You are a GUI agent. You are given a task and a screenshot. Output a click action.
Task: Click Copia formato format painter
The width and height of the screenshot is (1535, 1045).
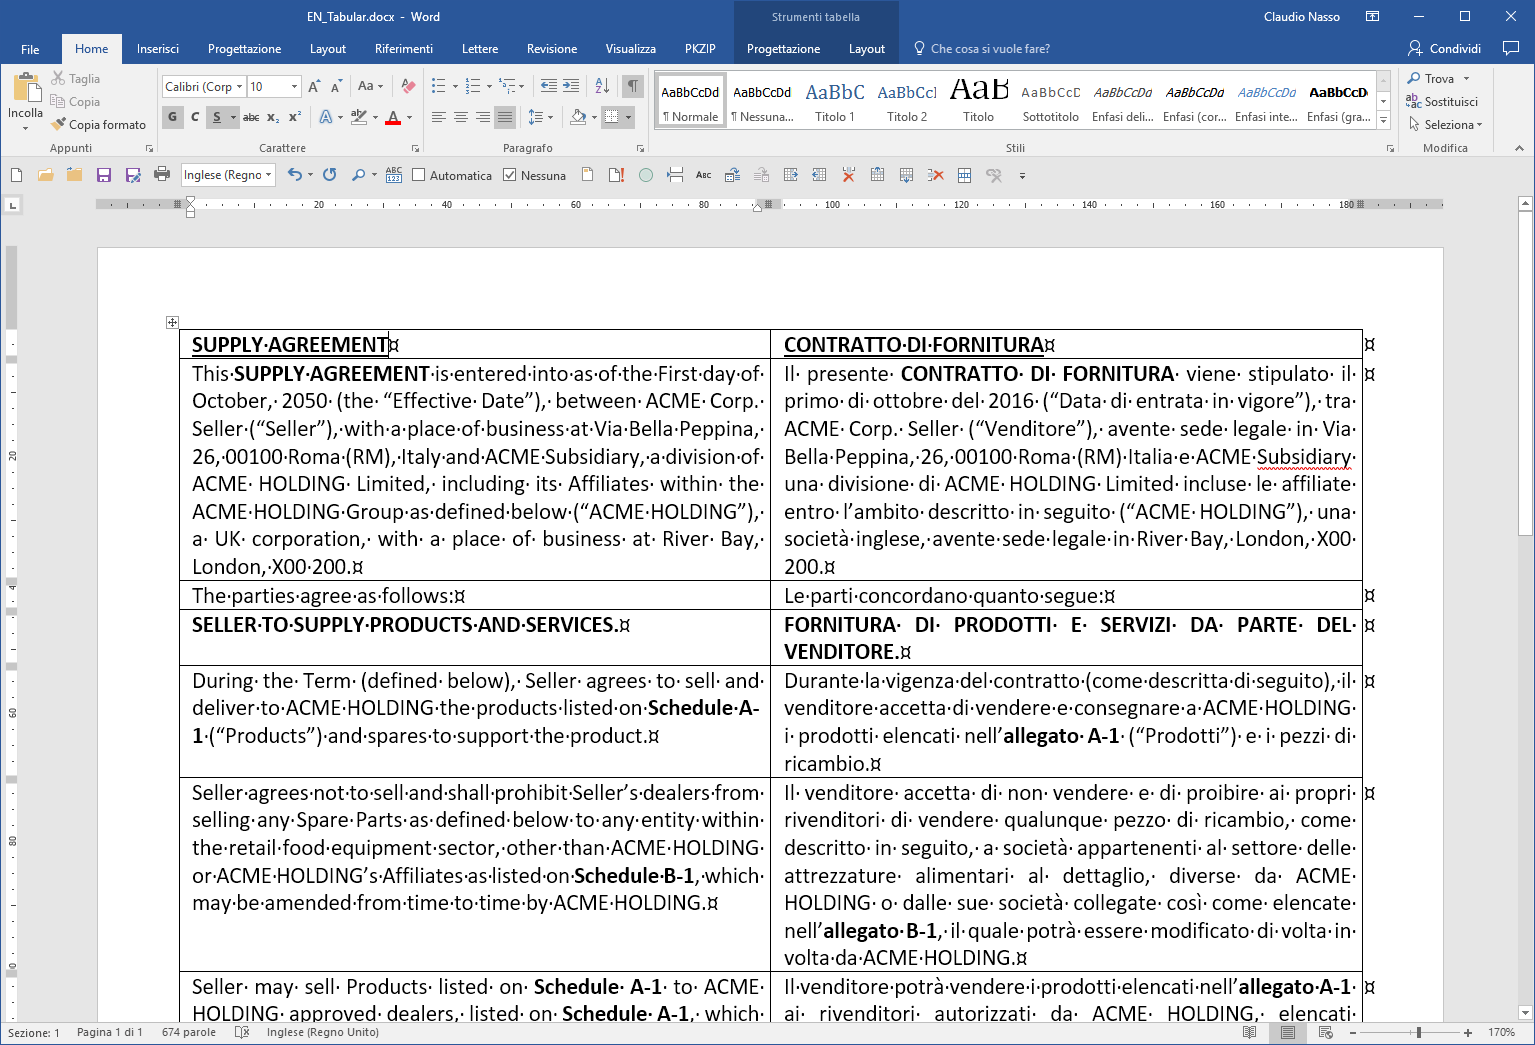pyautogui.click(x=99, y=125)
